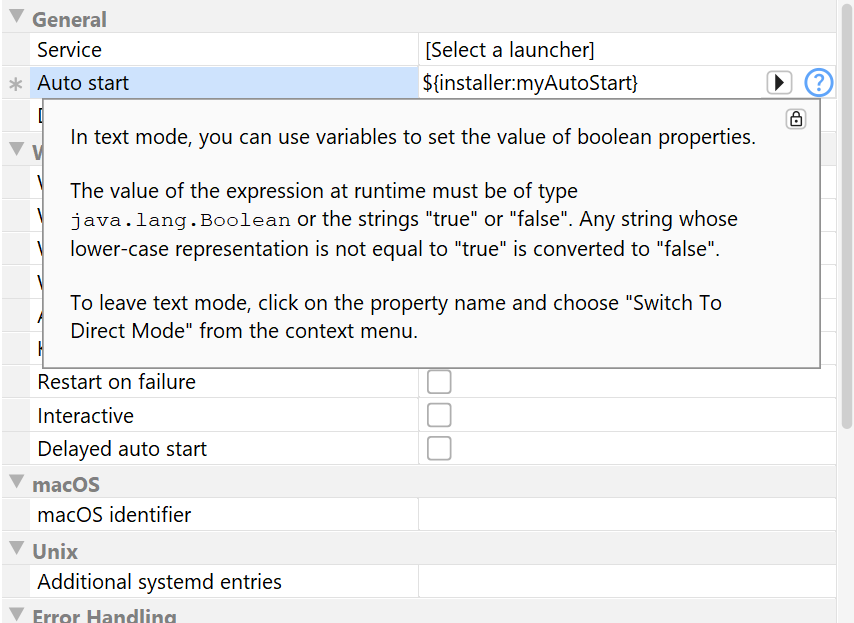Image resolution: width=854 pixels, height=623 pixels.
Task: Collapse the General section
Action: (x=17, y=18)
